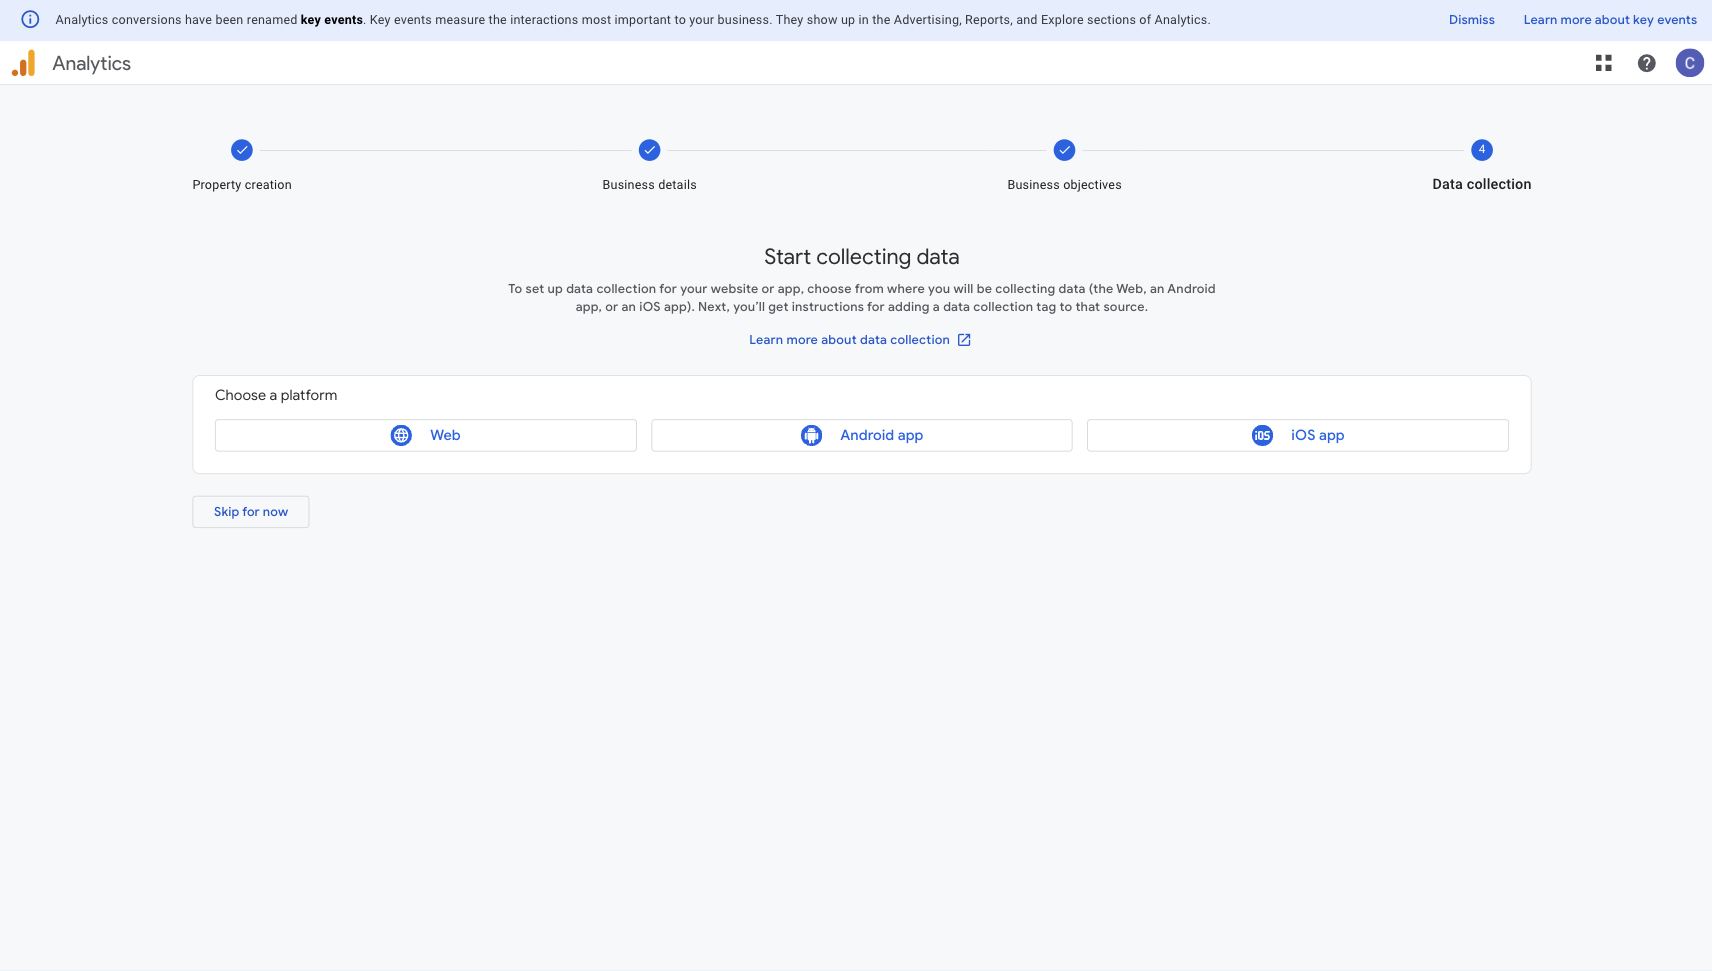Open the Help question mark icon
The image size is (1712, 971).
click(x=1646, y=63)
